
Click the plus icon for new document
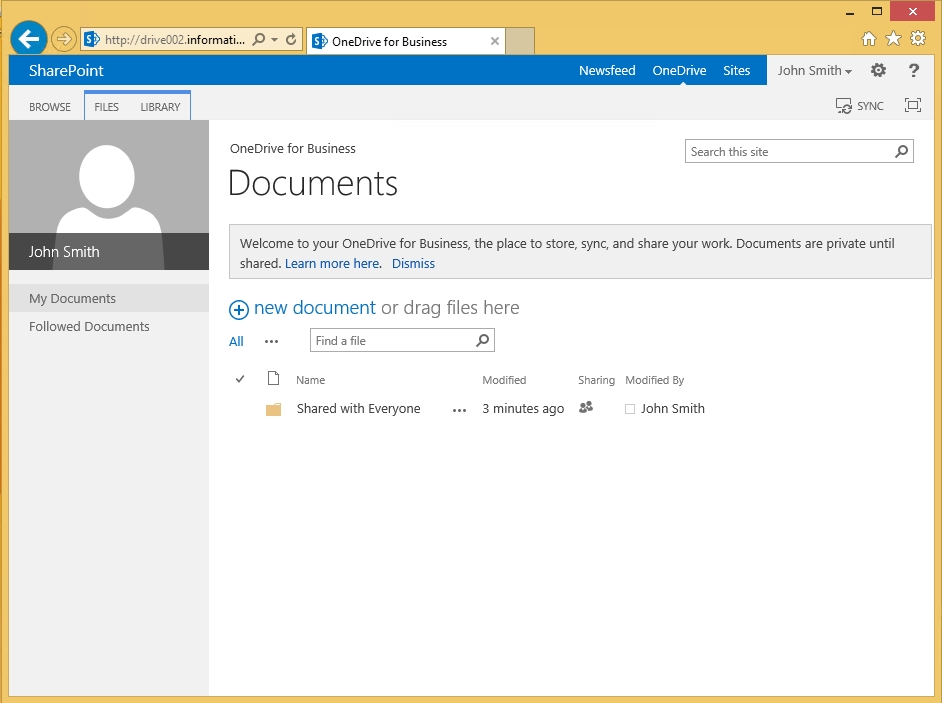click(239, 309)
